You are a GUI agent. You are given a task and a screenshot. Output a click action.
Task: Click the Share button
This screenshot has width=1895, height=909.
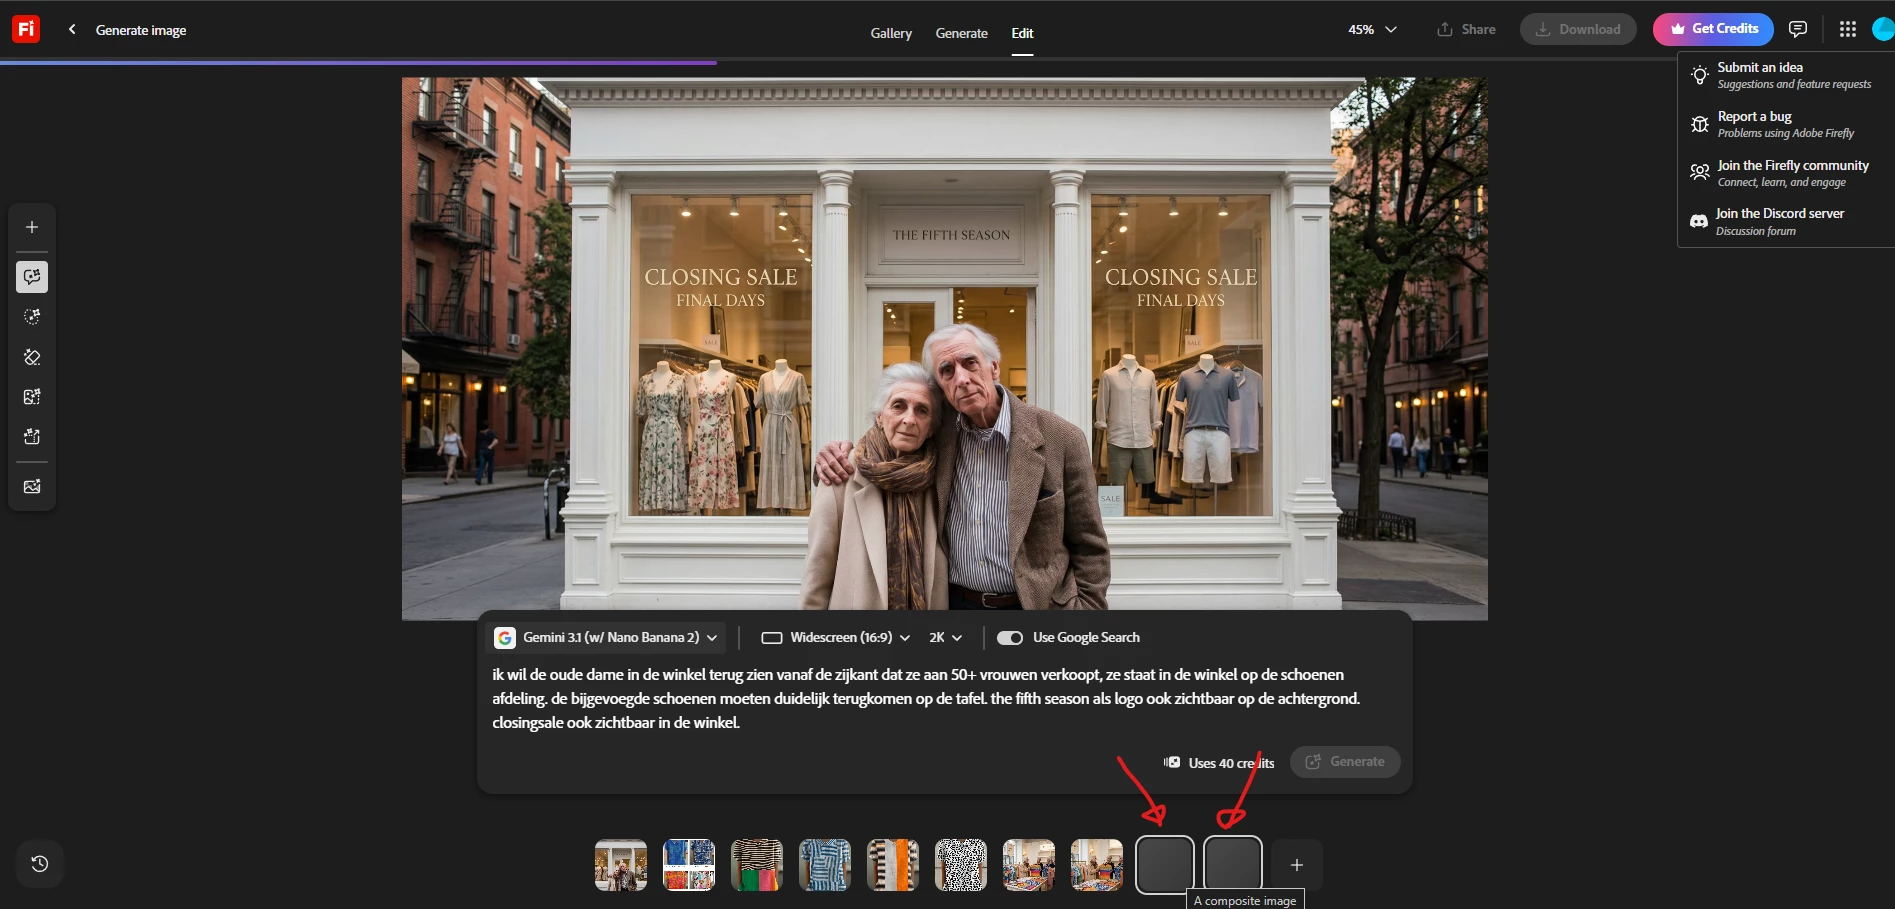[1466, 29]
